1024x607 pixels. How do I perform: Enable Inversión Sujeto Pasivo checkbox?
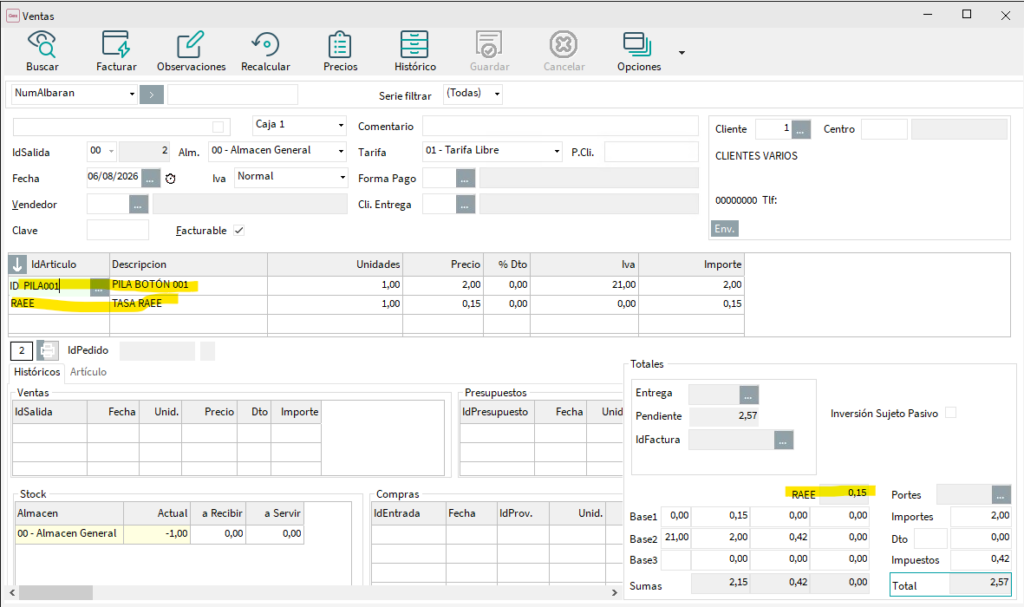951,413
